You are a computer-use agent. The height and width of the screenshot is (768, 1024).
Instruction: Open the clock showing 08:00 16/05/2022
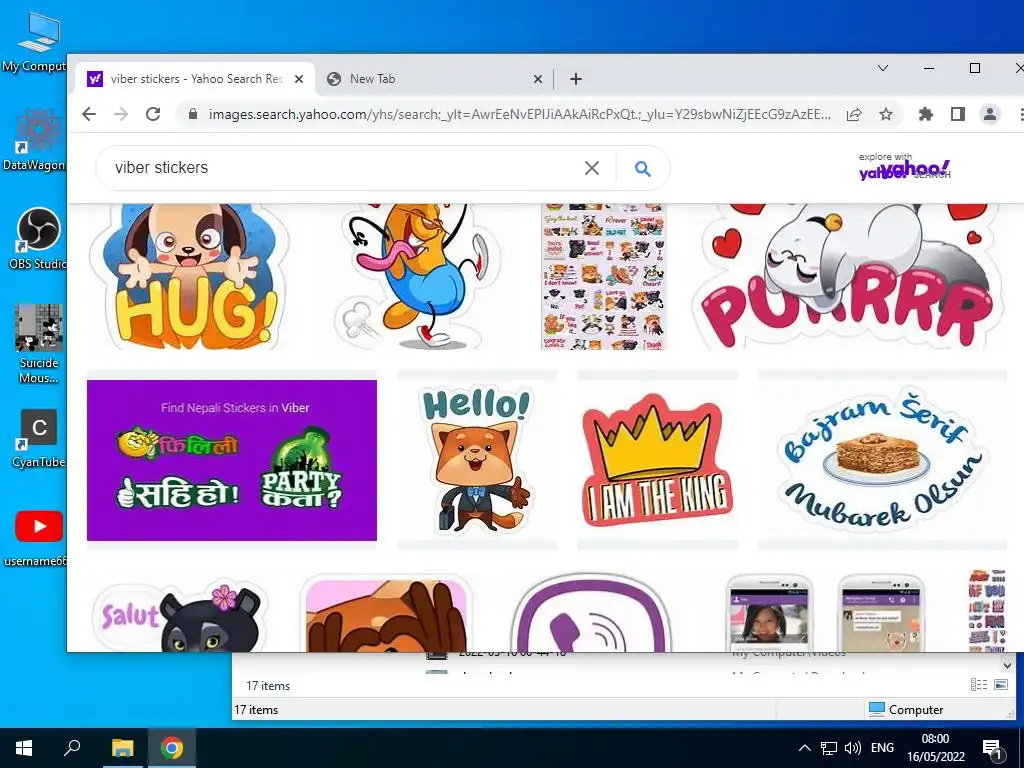click(935, 748)
